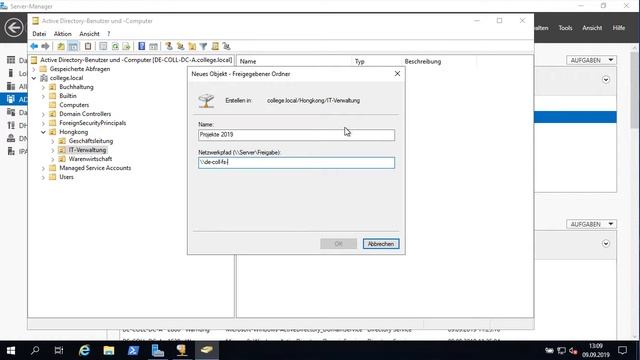Click into the Name input field

click(x=296, y=135)
